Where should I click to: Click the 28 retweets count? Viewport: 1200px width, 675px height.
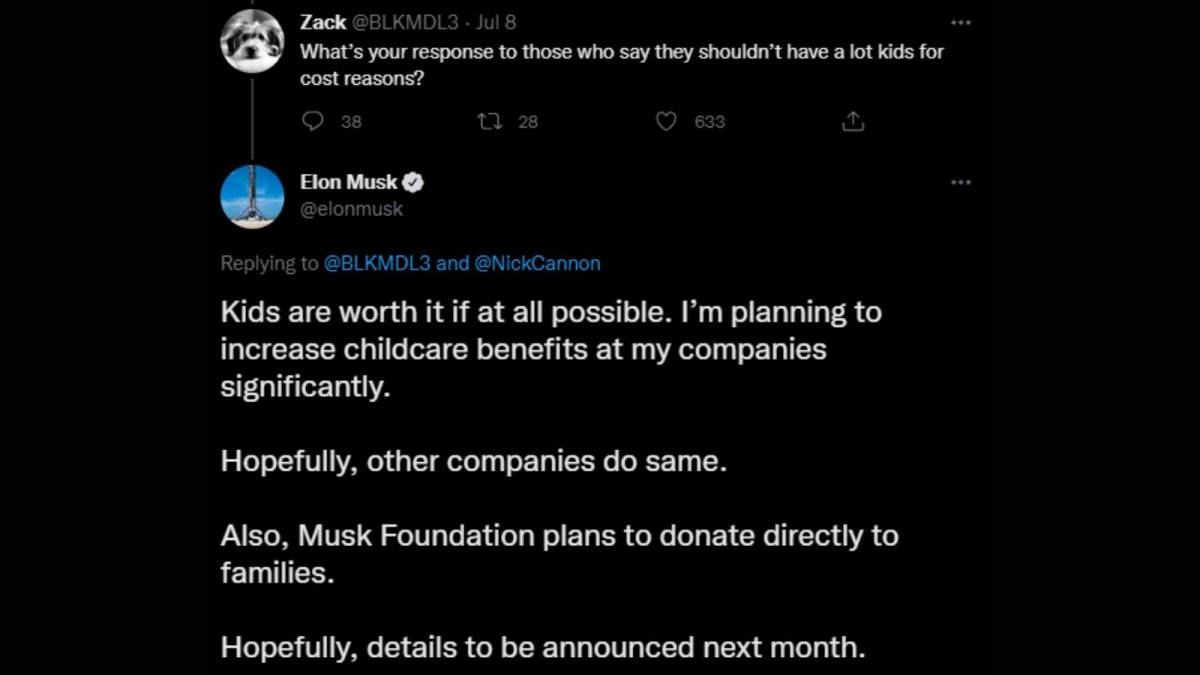point(528,122)
